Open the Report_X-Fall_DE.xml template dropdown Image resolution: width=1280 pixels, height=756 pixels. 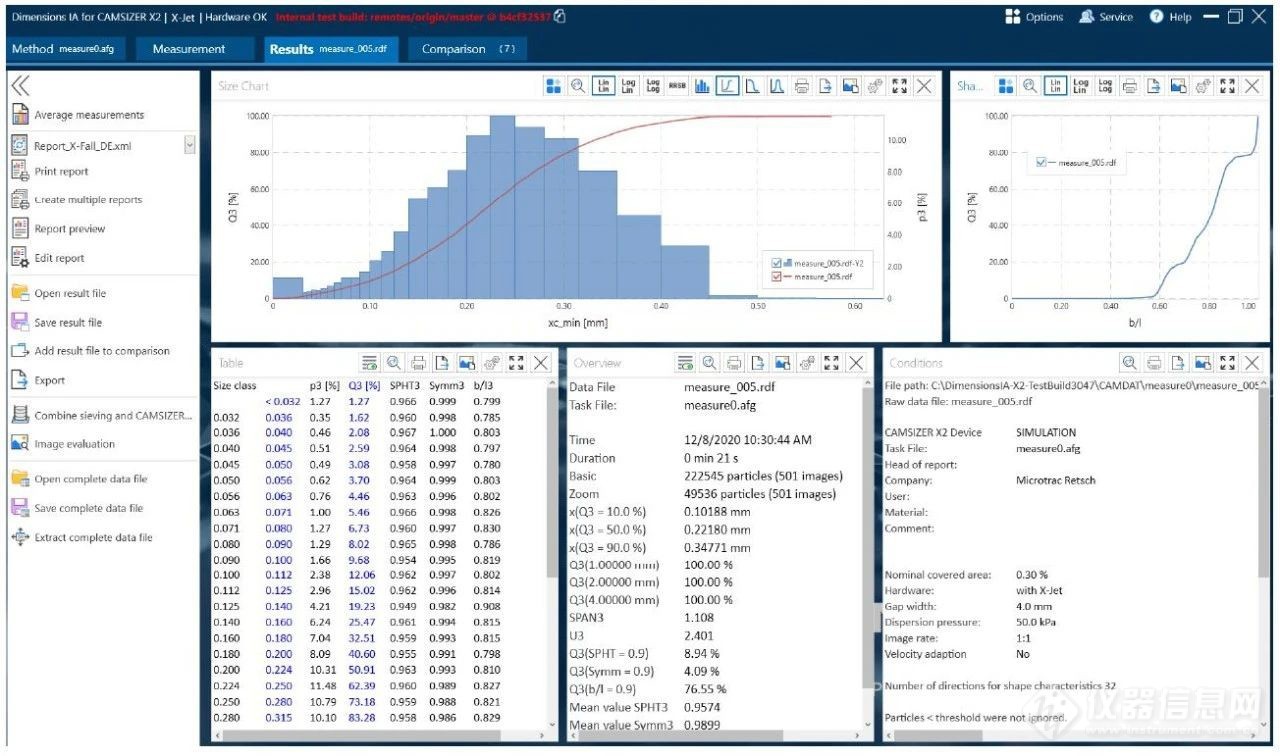click(189, 146)
